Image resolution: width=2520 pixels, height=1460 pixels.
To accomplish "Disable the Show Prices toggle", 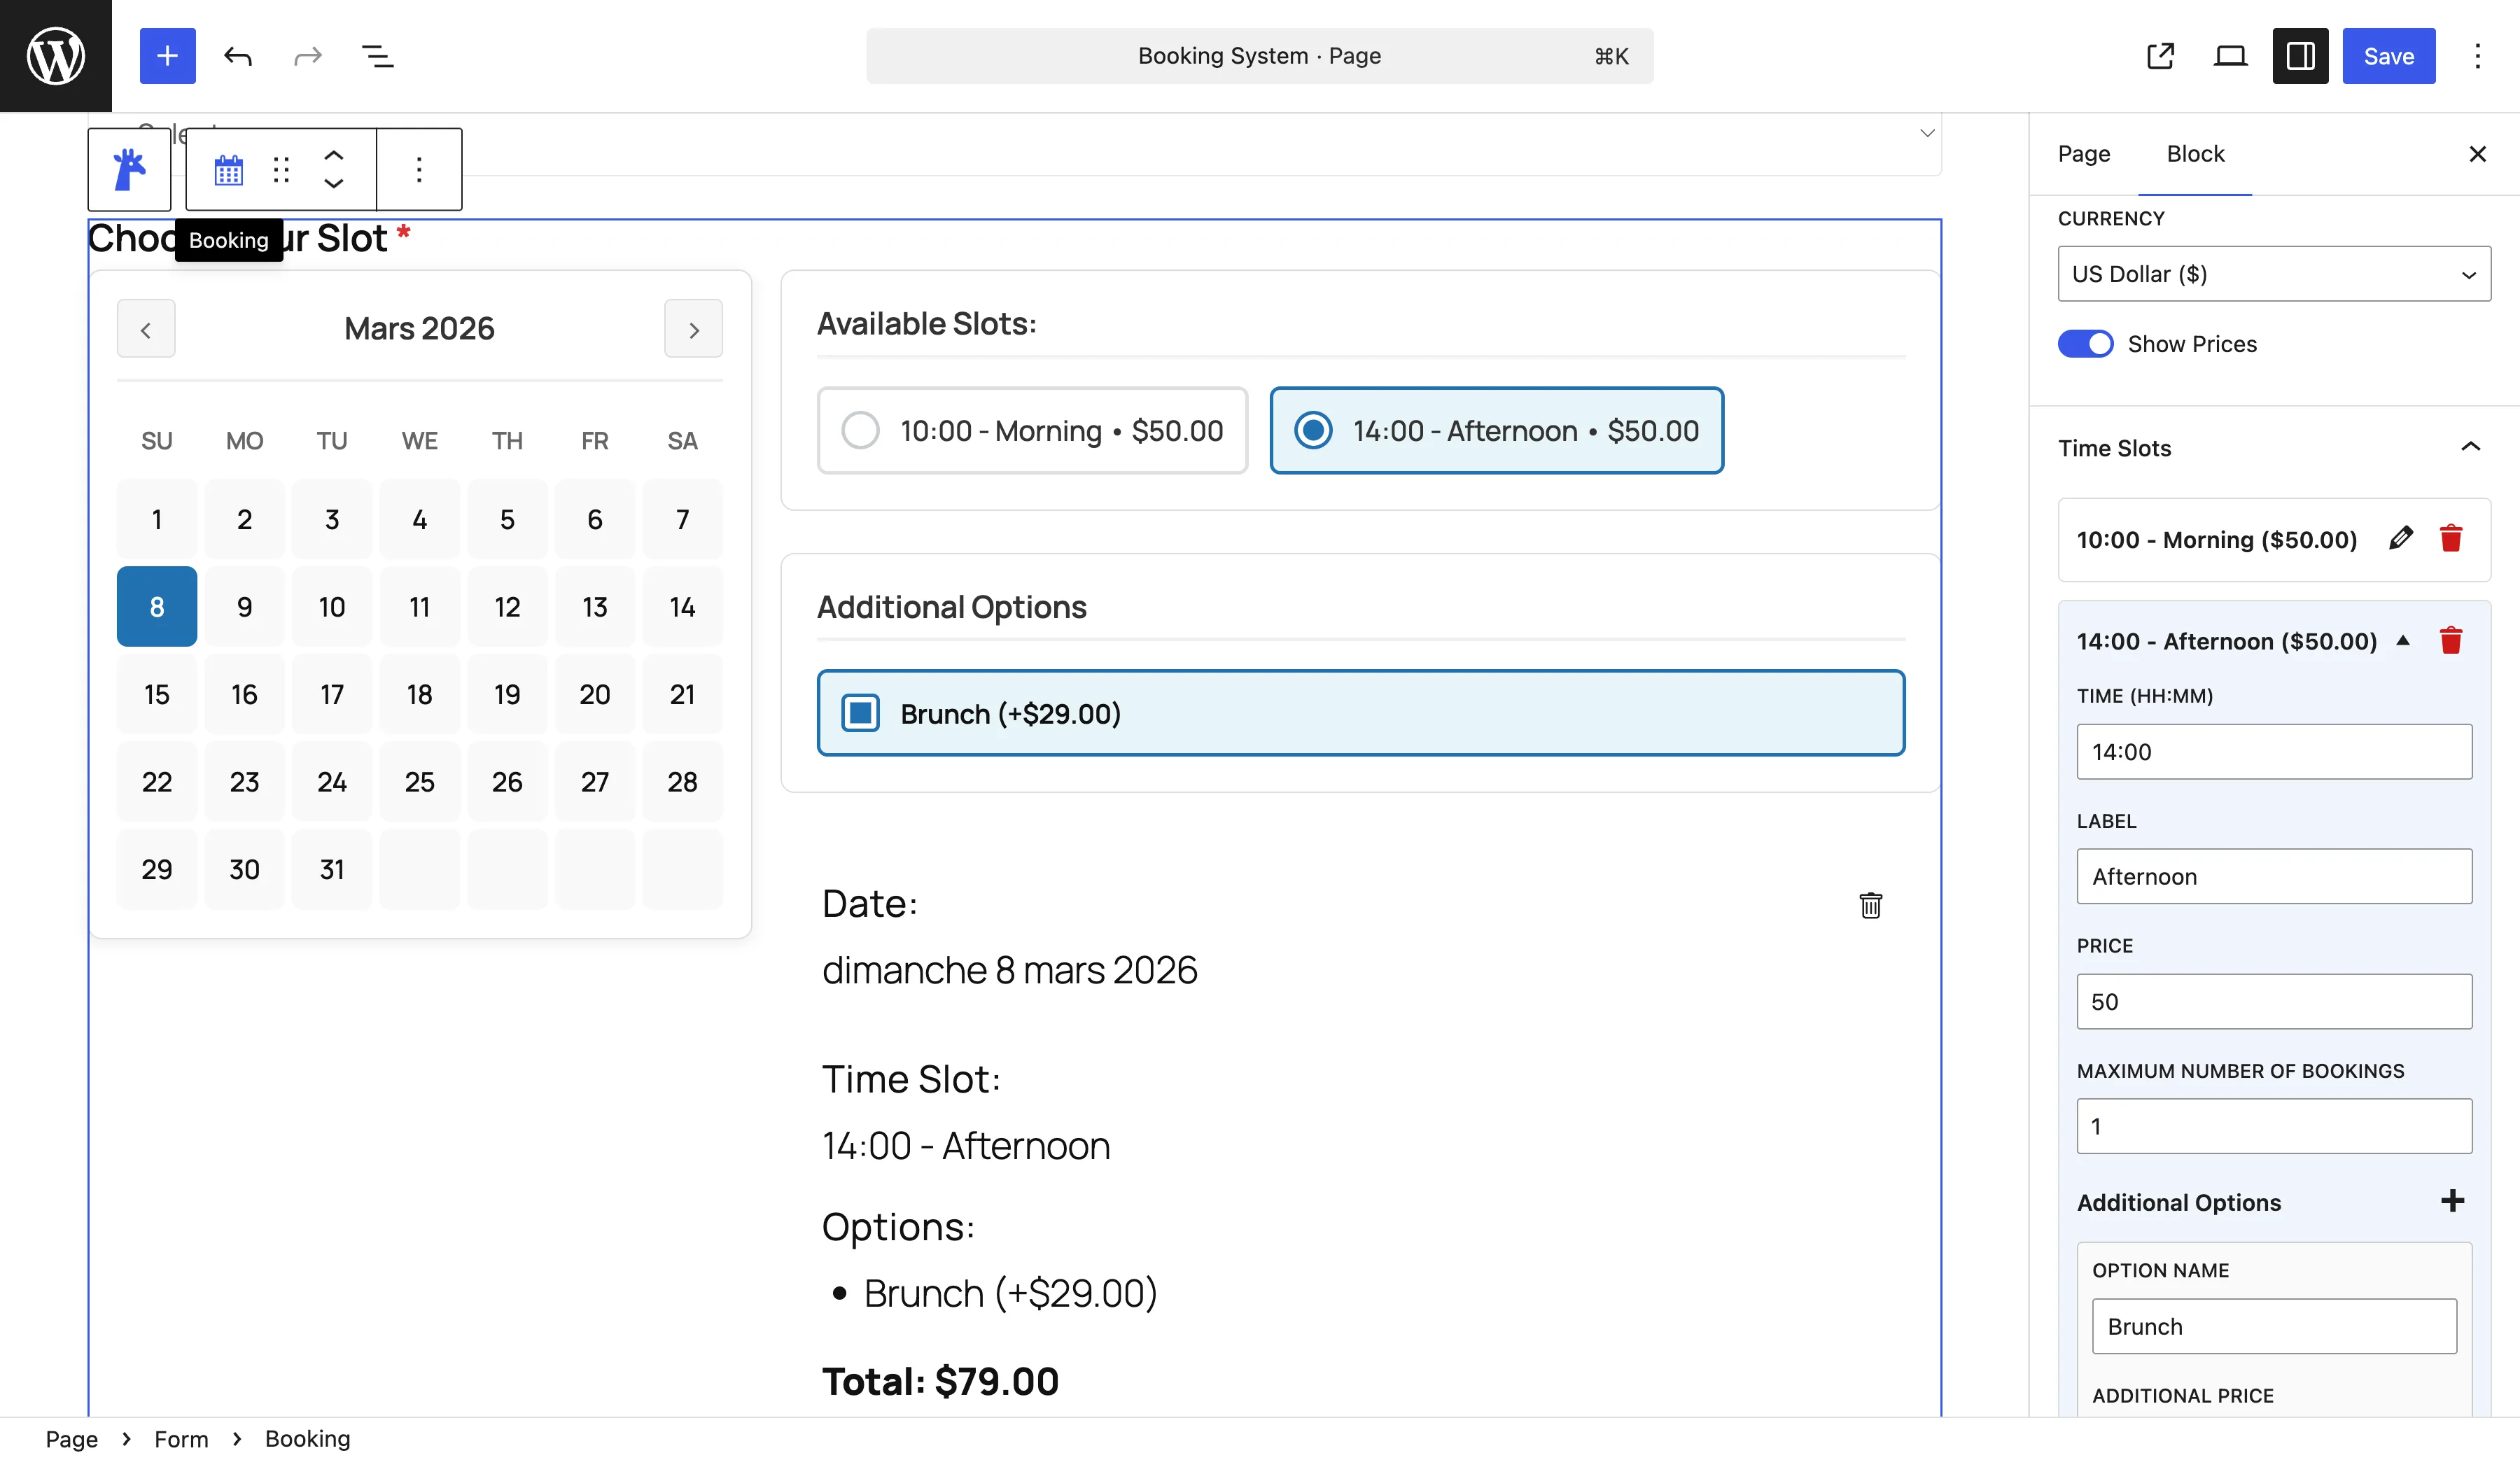I will pos(2086,344).
